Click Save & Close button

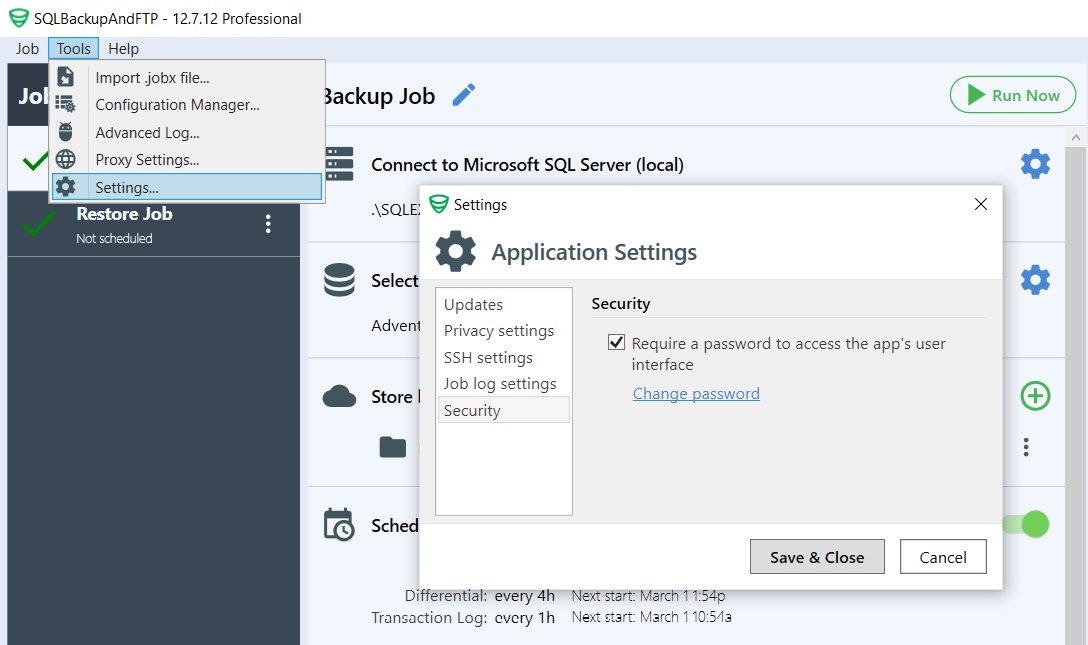click(817, 556)
